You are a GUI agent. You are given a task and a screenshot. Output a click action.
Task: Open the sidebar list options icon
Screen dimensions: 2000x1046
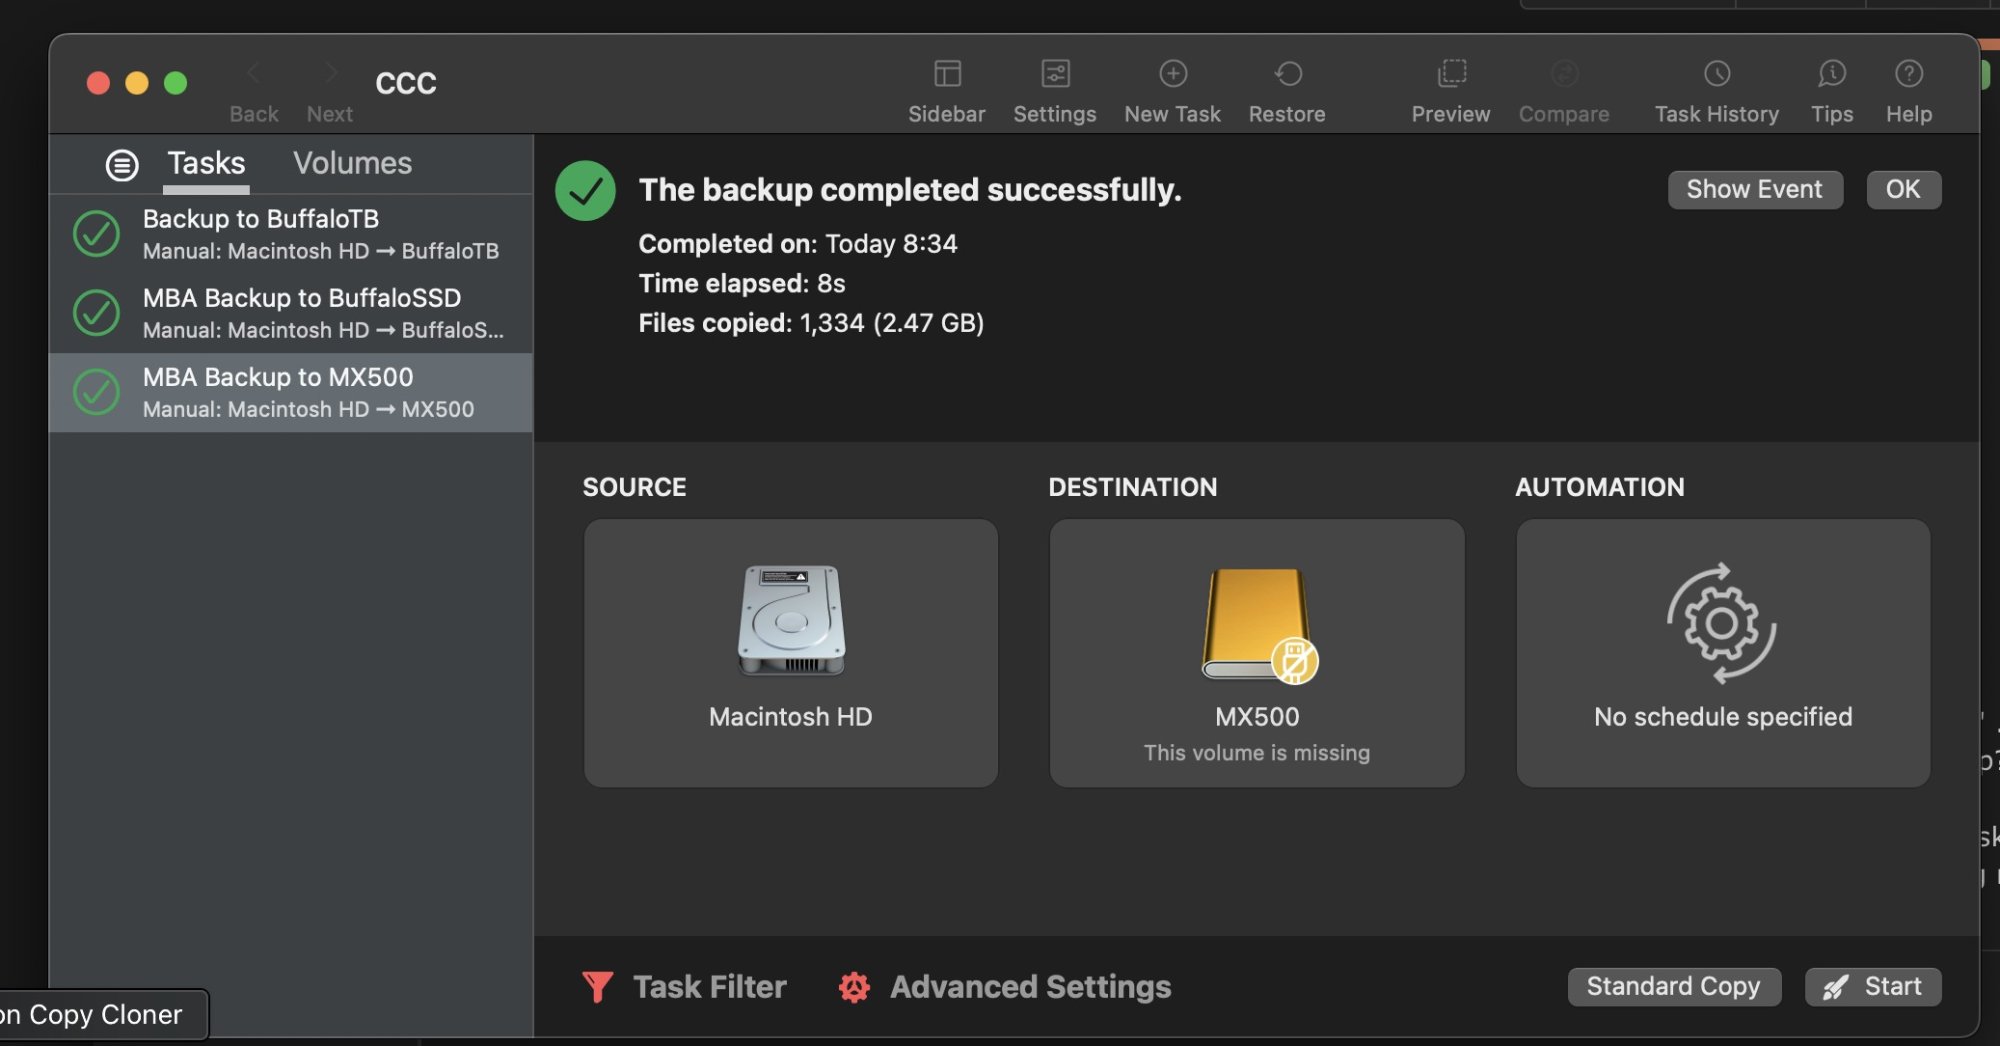pos(122,165)
